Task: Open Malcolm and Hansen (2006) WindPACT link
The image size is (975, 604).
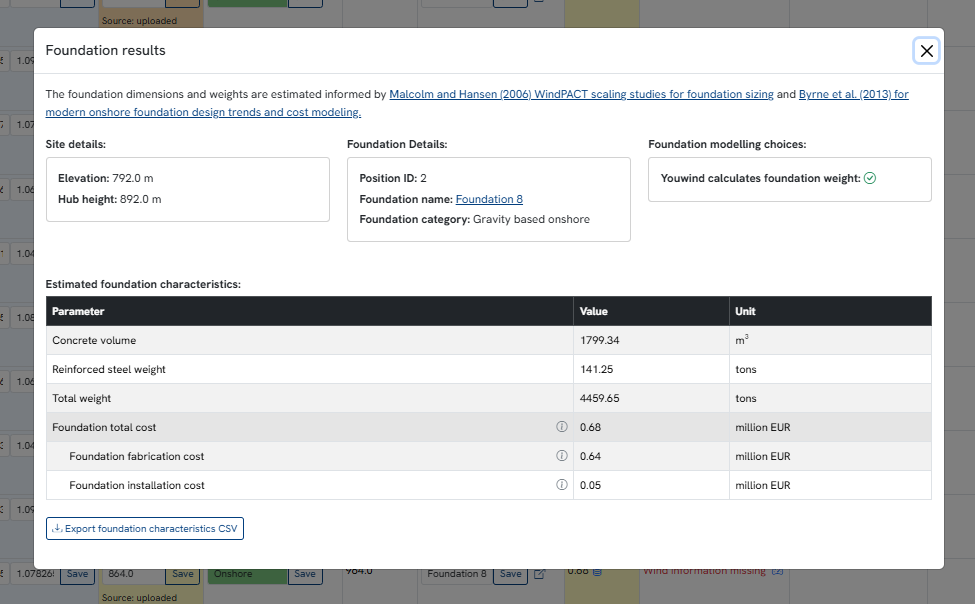Action: point(581,94)
